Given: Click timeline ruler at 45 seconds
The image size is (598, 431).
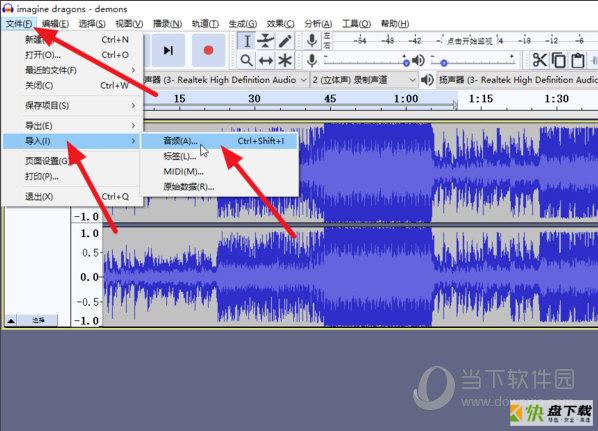Looking at the screenshot, I should 330,100.
